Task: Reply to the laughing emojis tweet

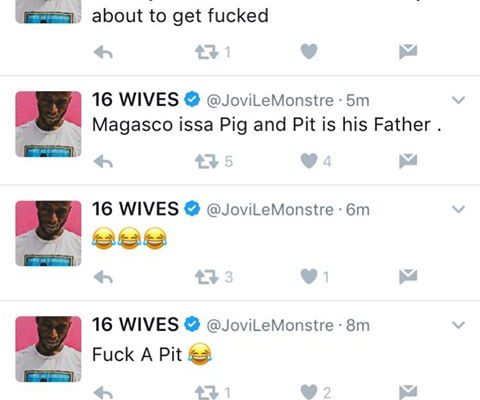Action: pos(103,277)
